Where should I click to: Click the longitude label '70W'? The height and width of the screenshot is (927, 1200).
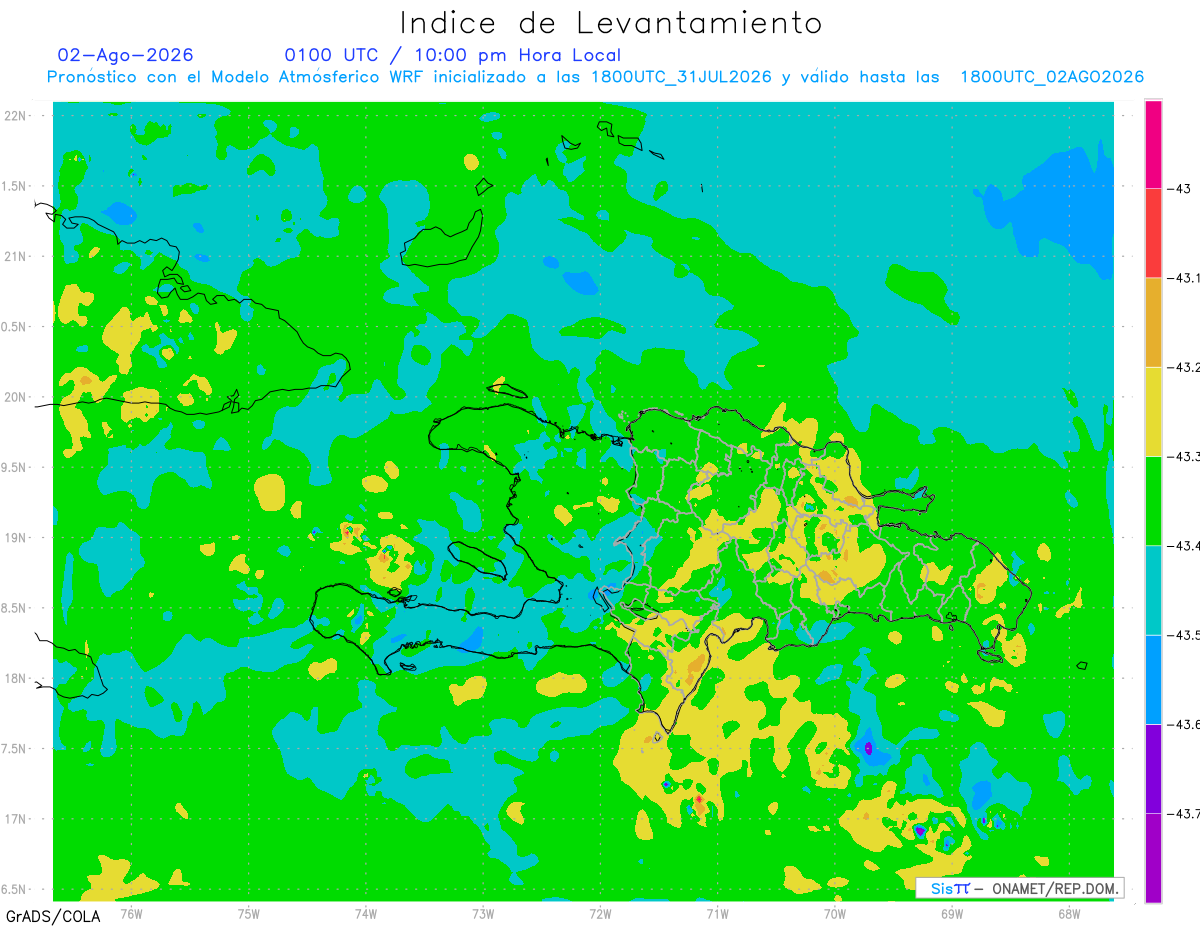click(x=835, y=914)
